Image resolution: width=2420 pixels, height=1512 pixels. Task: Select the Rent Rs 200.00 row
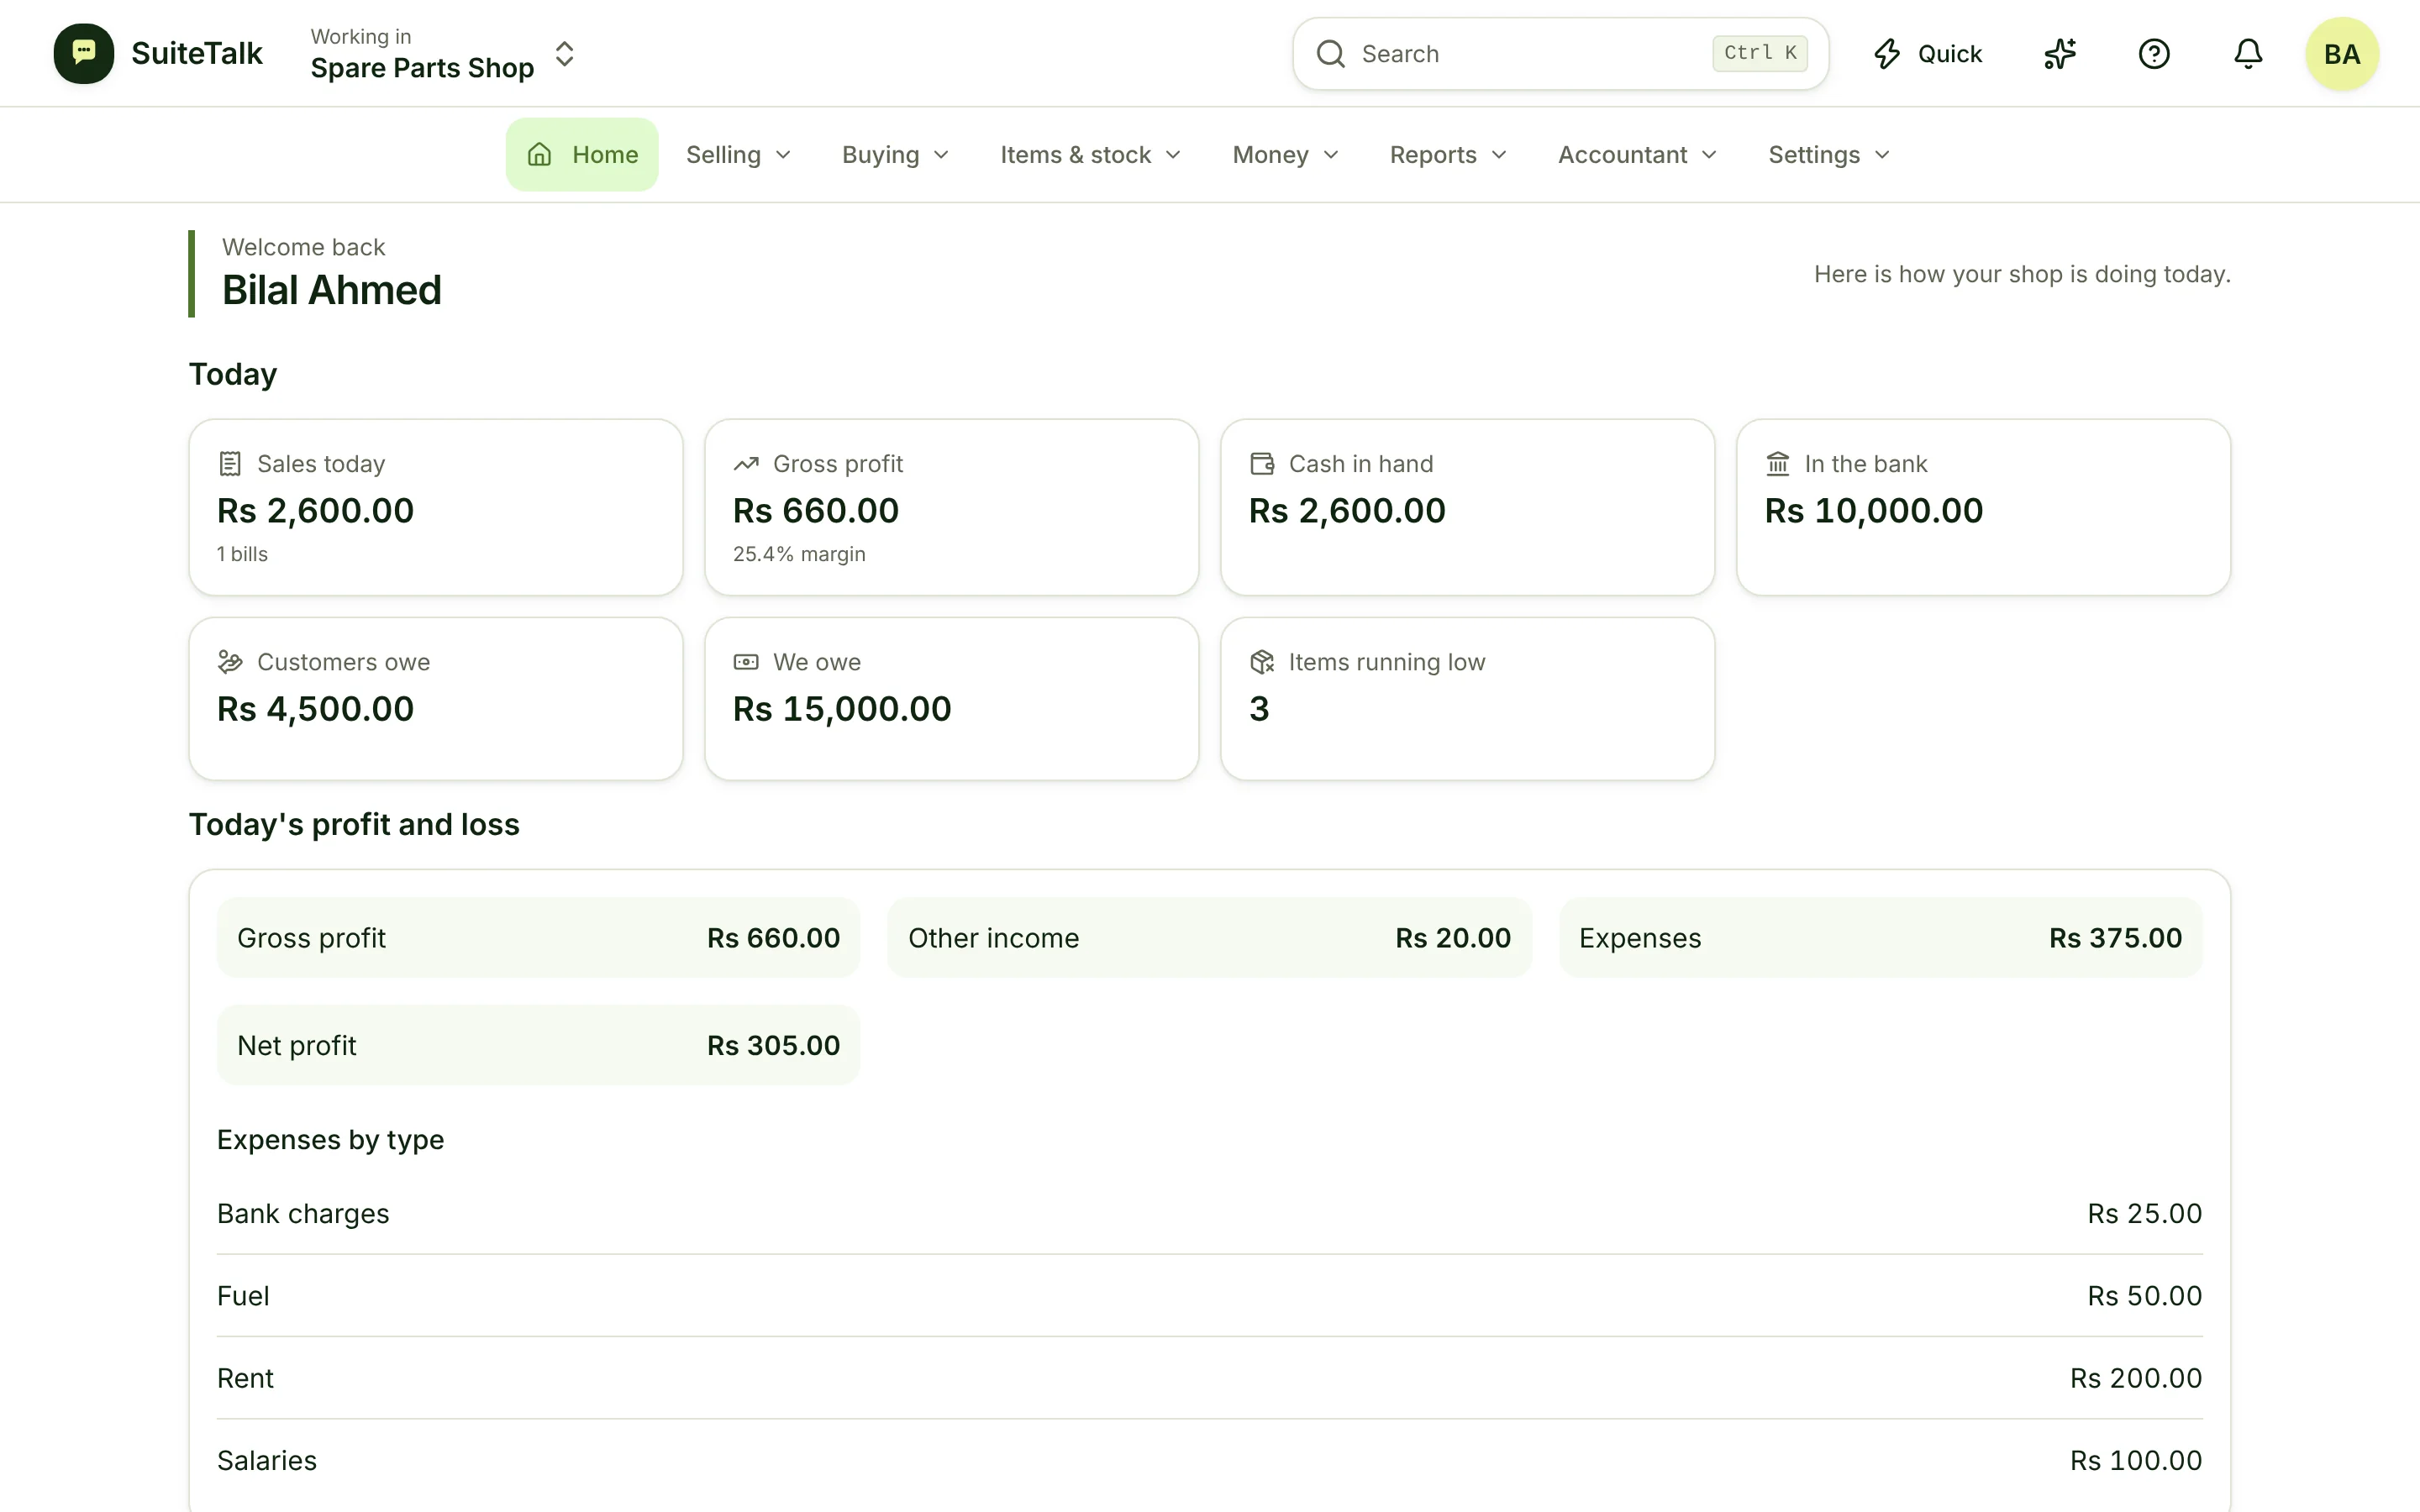pyautogui.click(x=1209, y=1378)
